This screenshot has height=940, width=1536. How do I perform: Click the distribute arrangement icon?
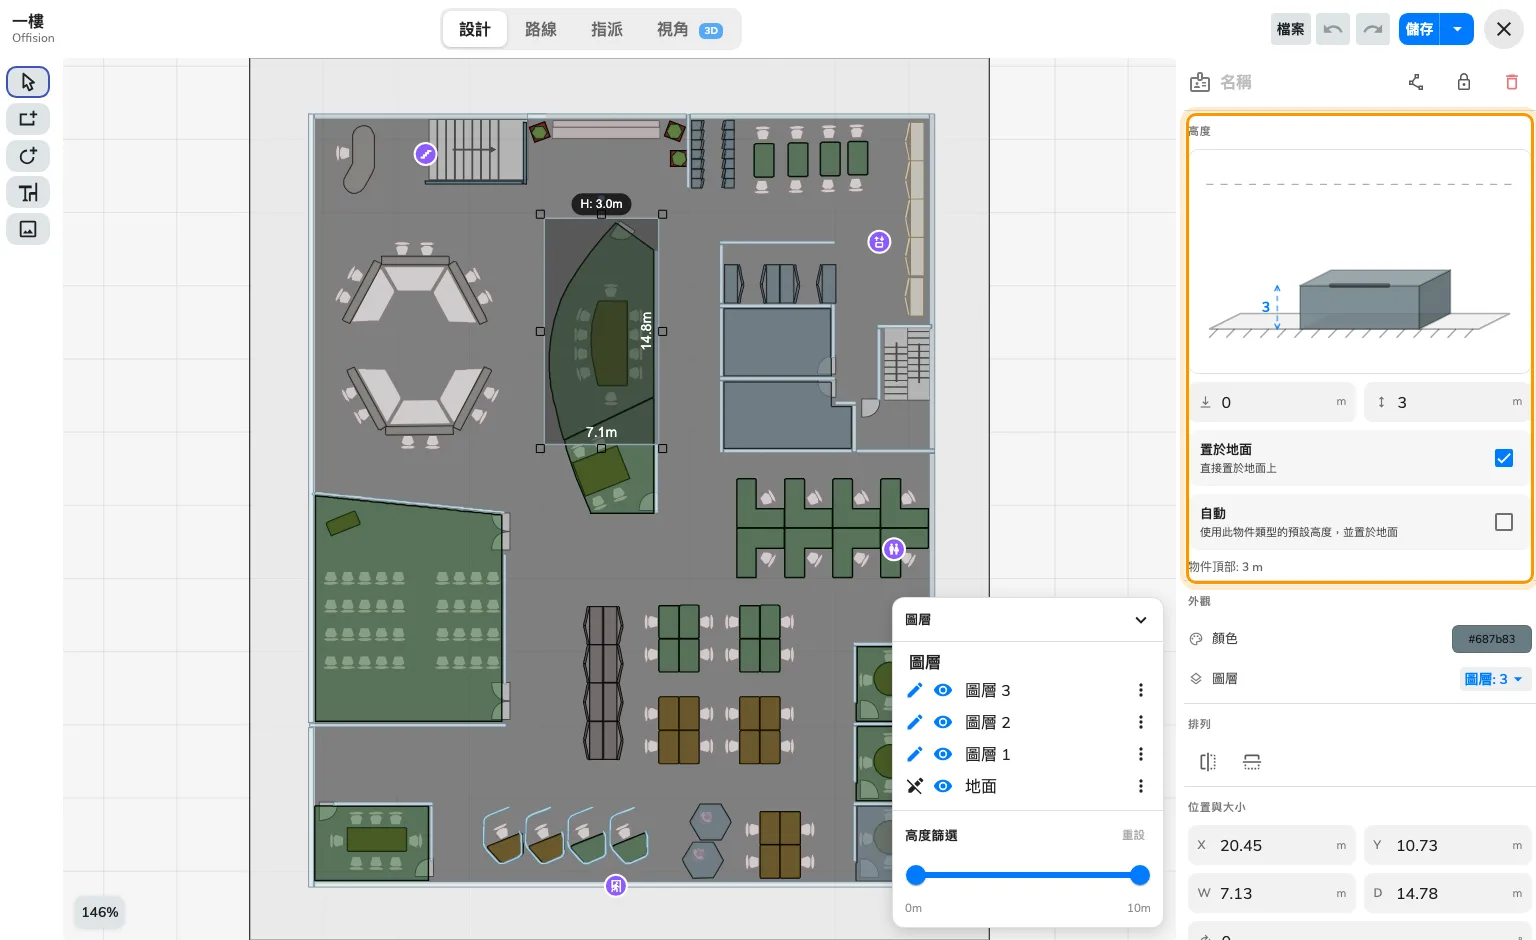[x=1252, y=762]
